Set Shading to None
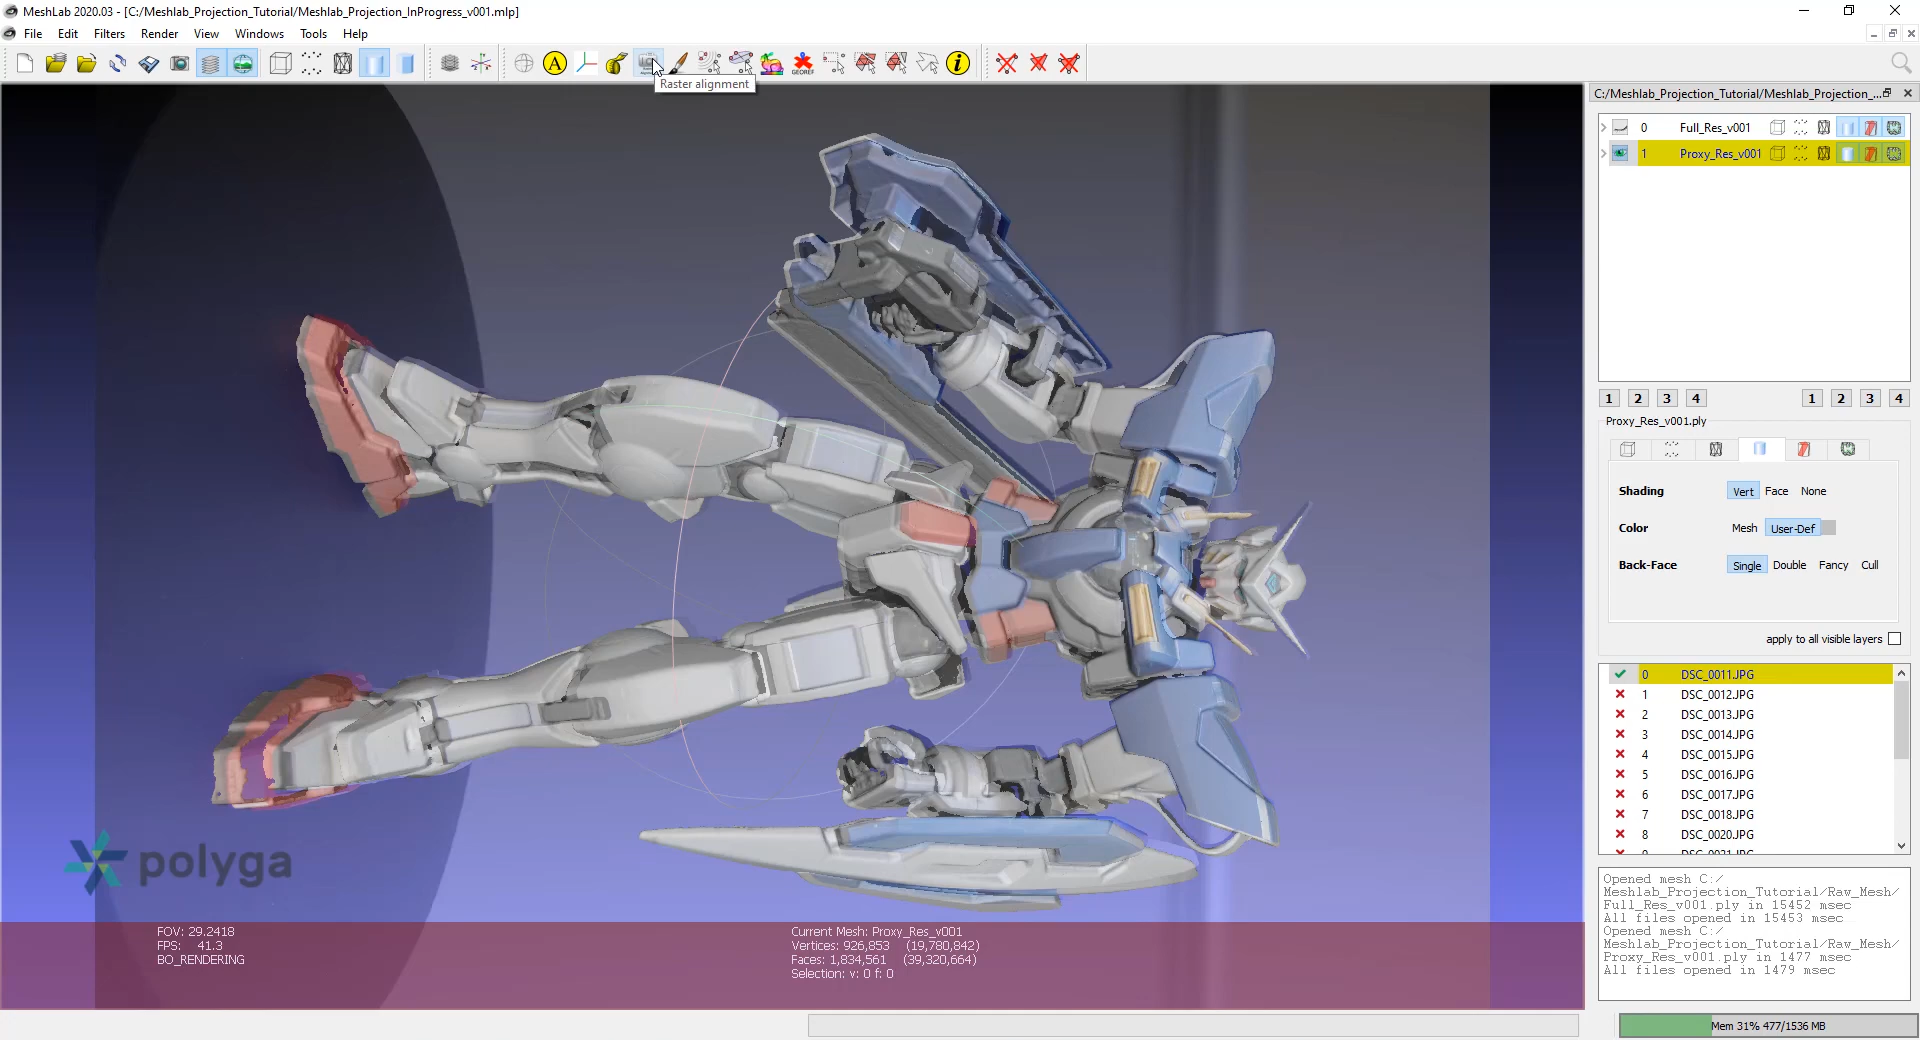Screen dimensions: 1920x1040 (x=1813, y=492)
